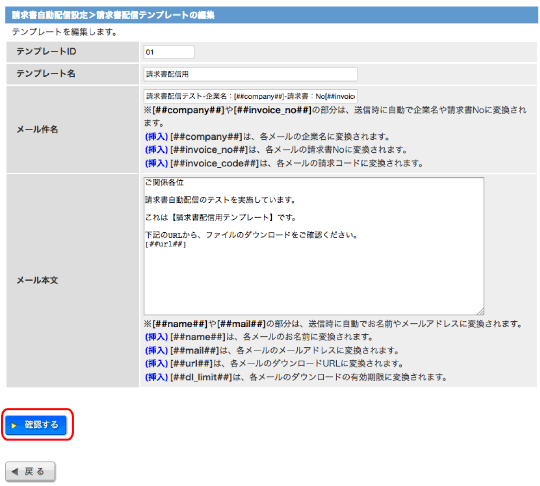
Task: Click the page header 請求書配信テンプレートの編集
Action: coord(156,15)
